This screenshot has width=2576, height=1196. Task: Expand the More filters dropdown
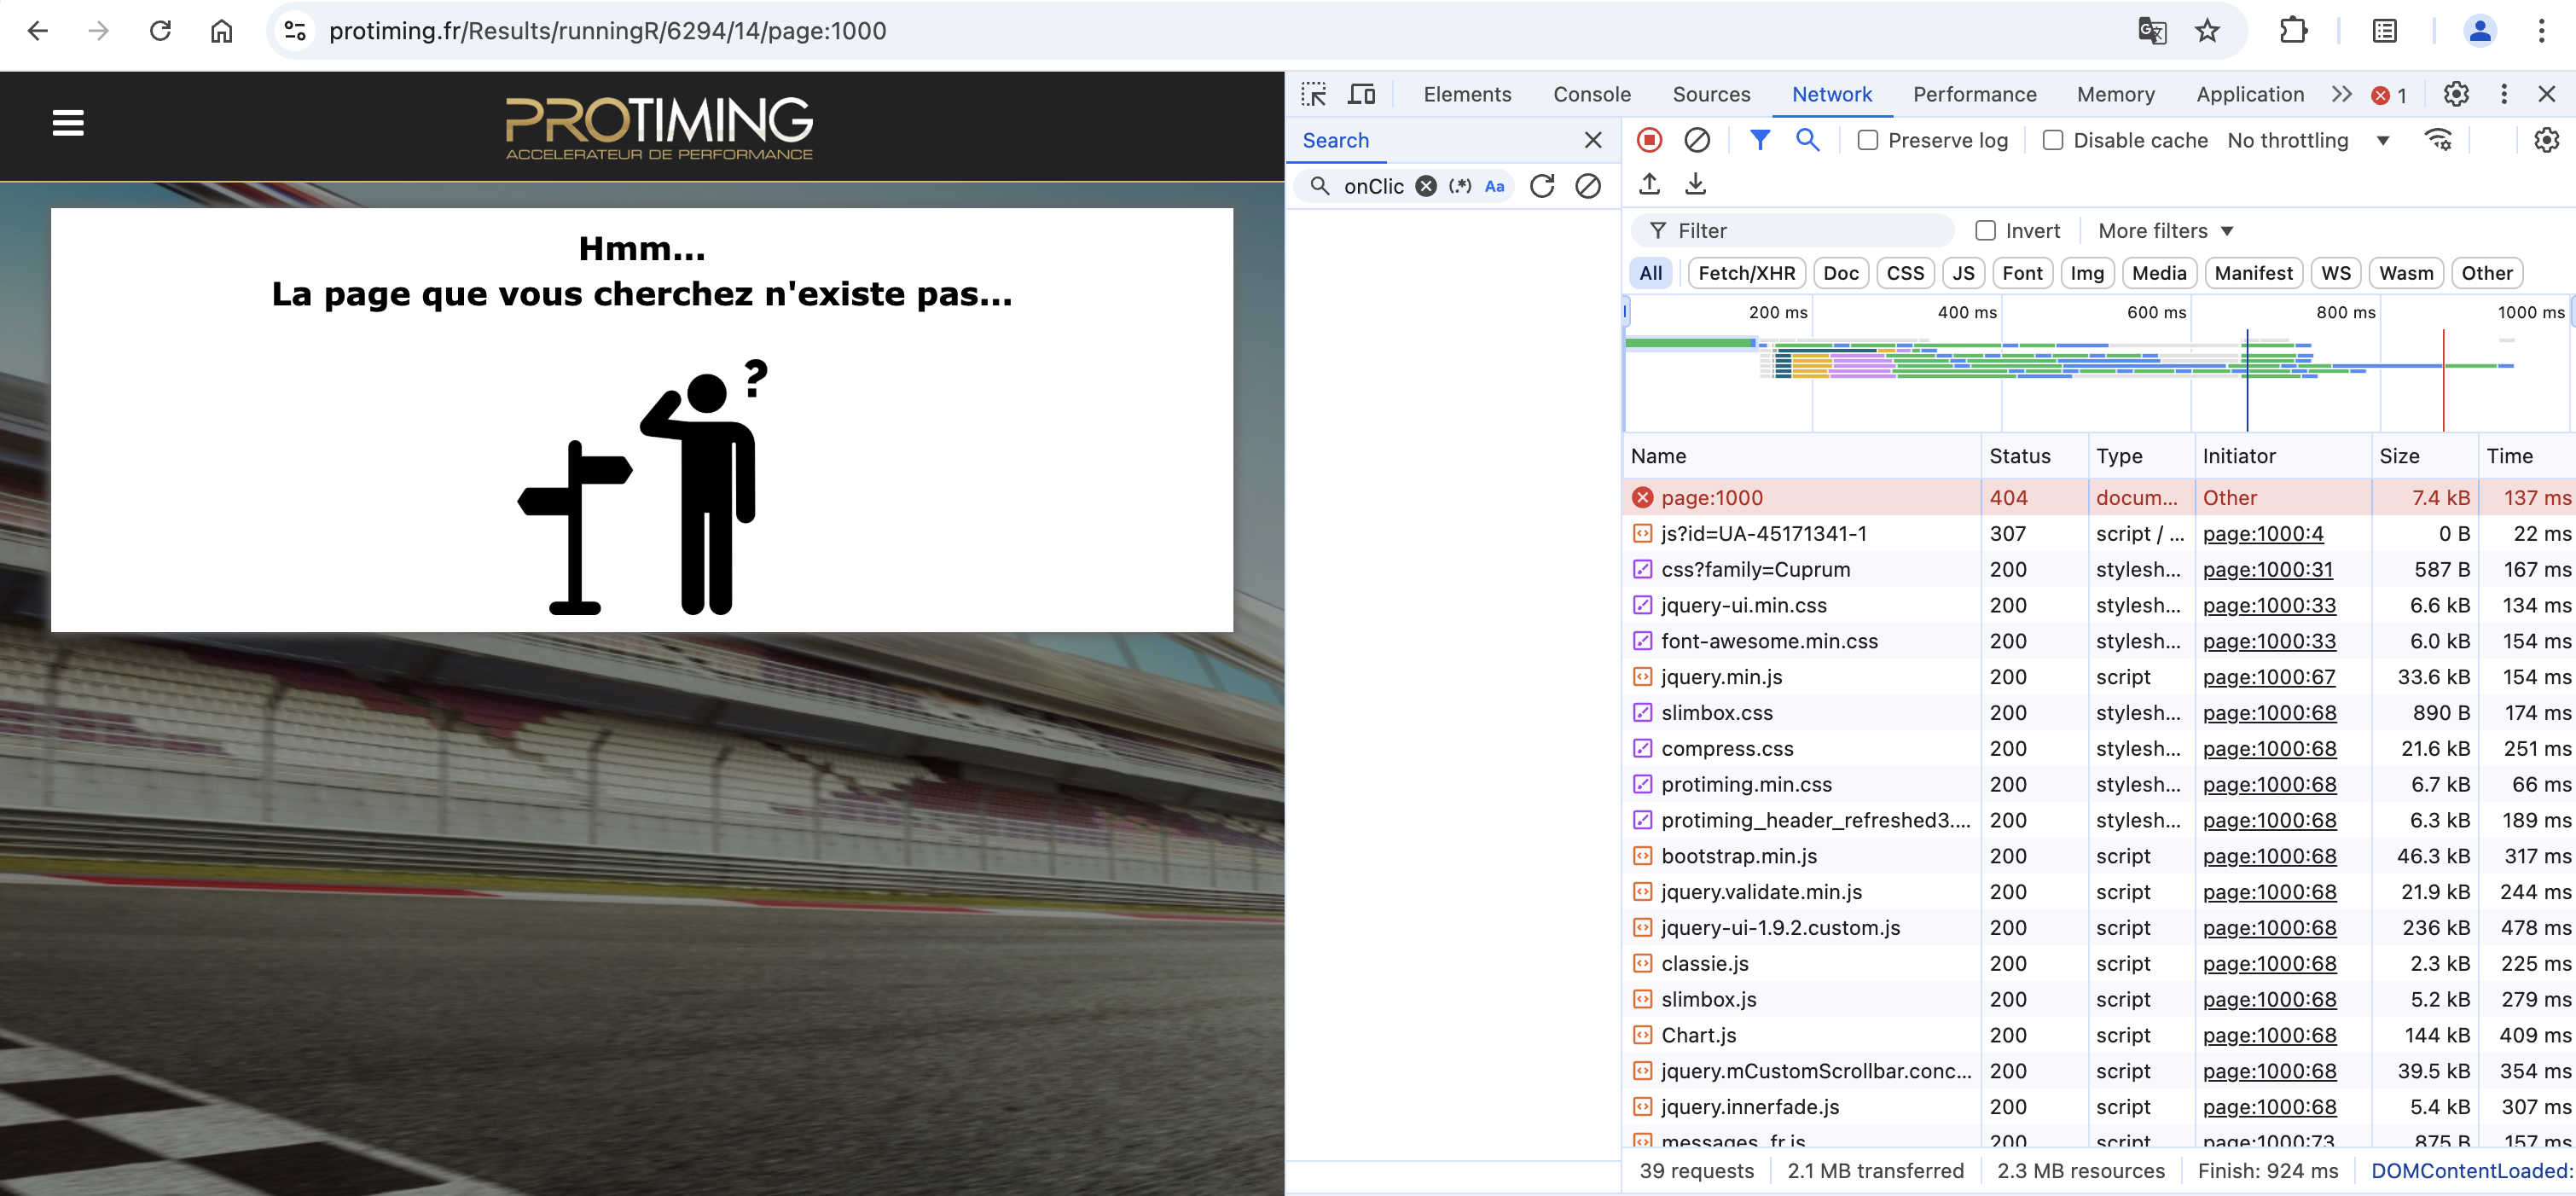[x=2165, y=231]
